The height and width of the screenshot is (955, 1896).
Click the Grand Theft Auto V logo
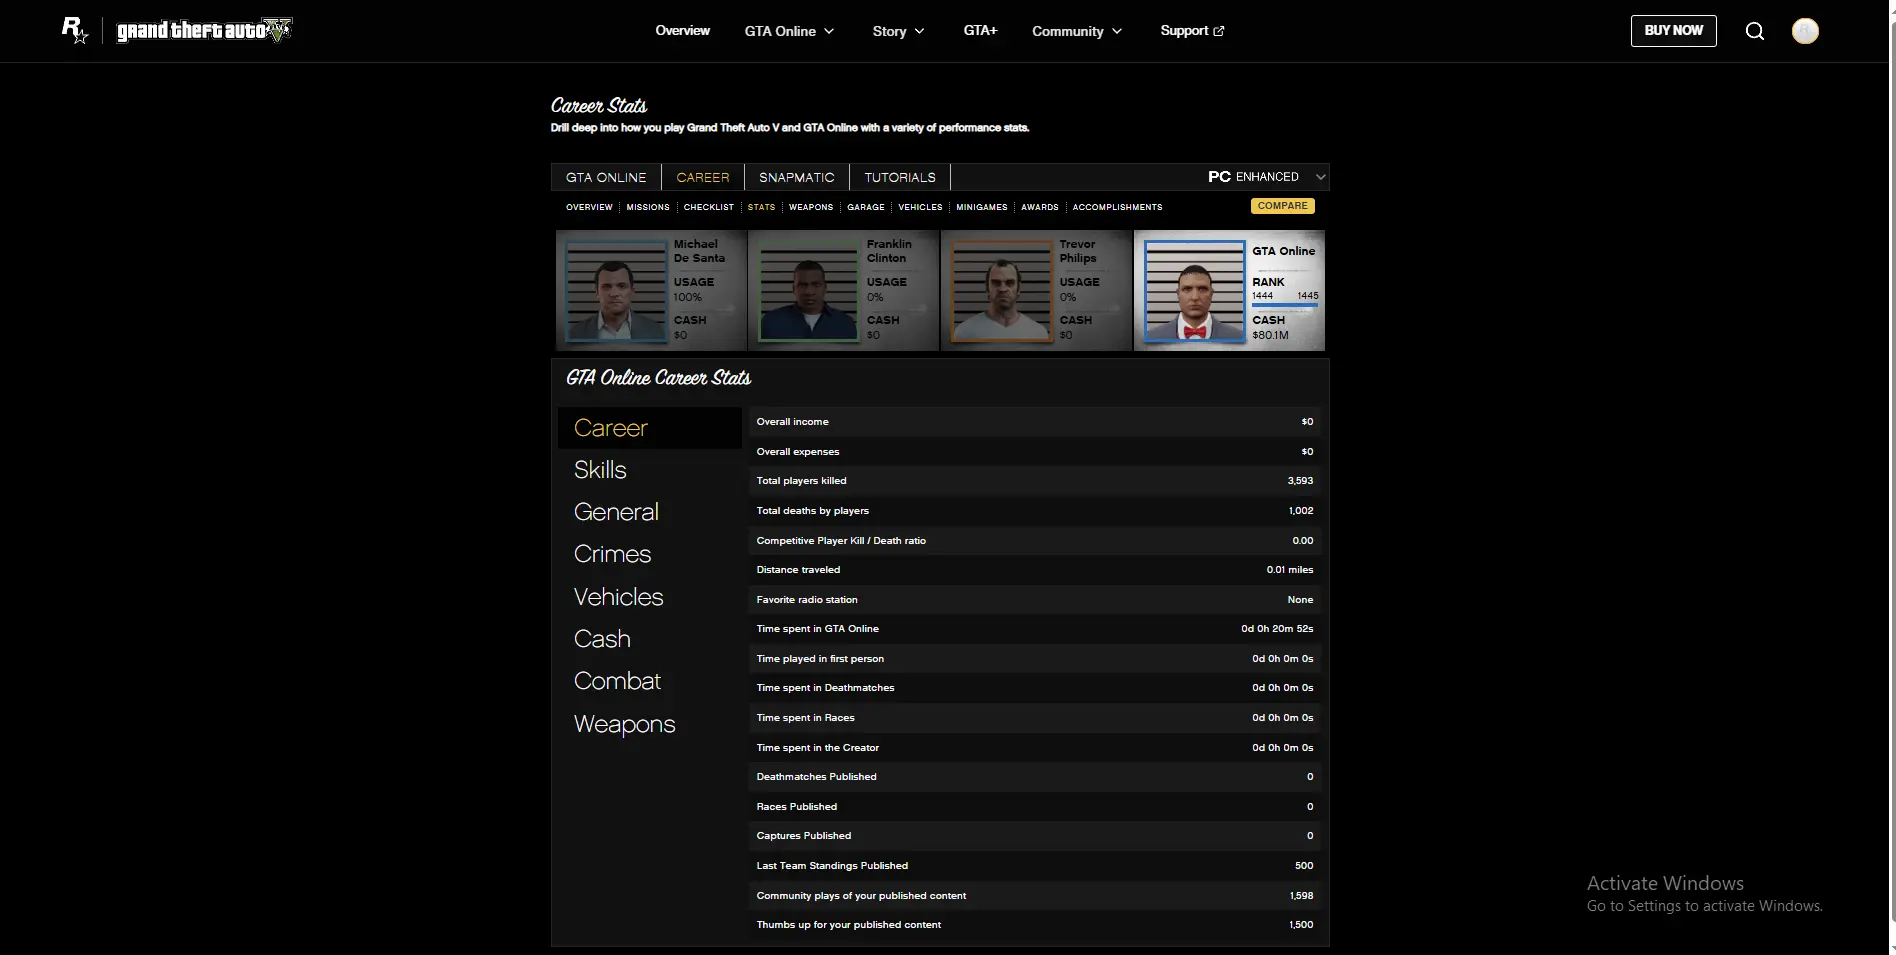point(204,31)
